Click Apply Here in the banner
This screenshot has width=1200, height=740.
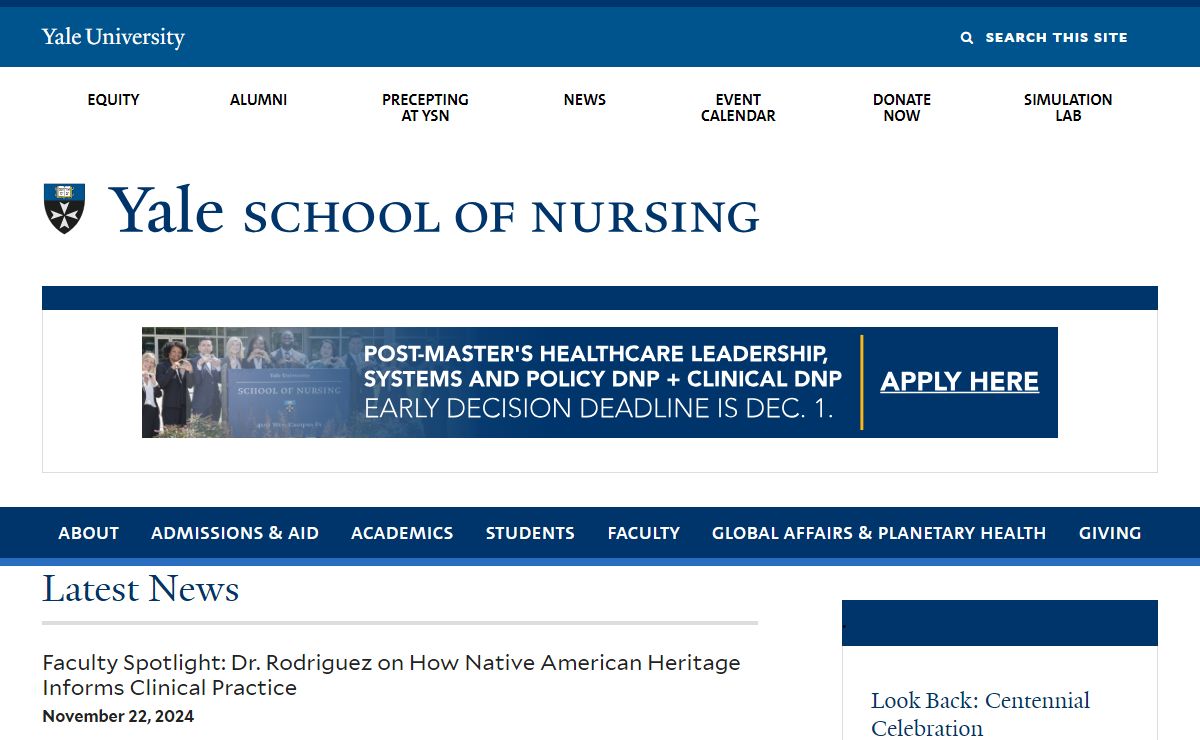(960, 382)
